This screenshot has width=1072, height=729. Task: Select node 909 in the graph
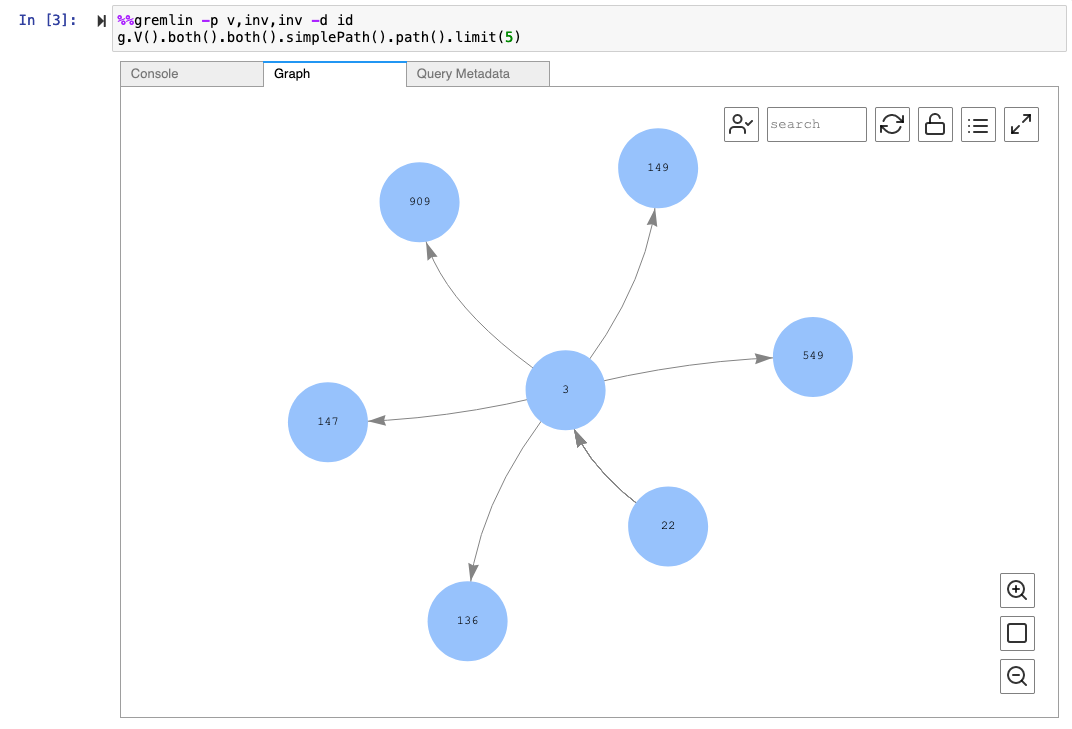(x=419, y=201)
